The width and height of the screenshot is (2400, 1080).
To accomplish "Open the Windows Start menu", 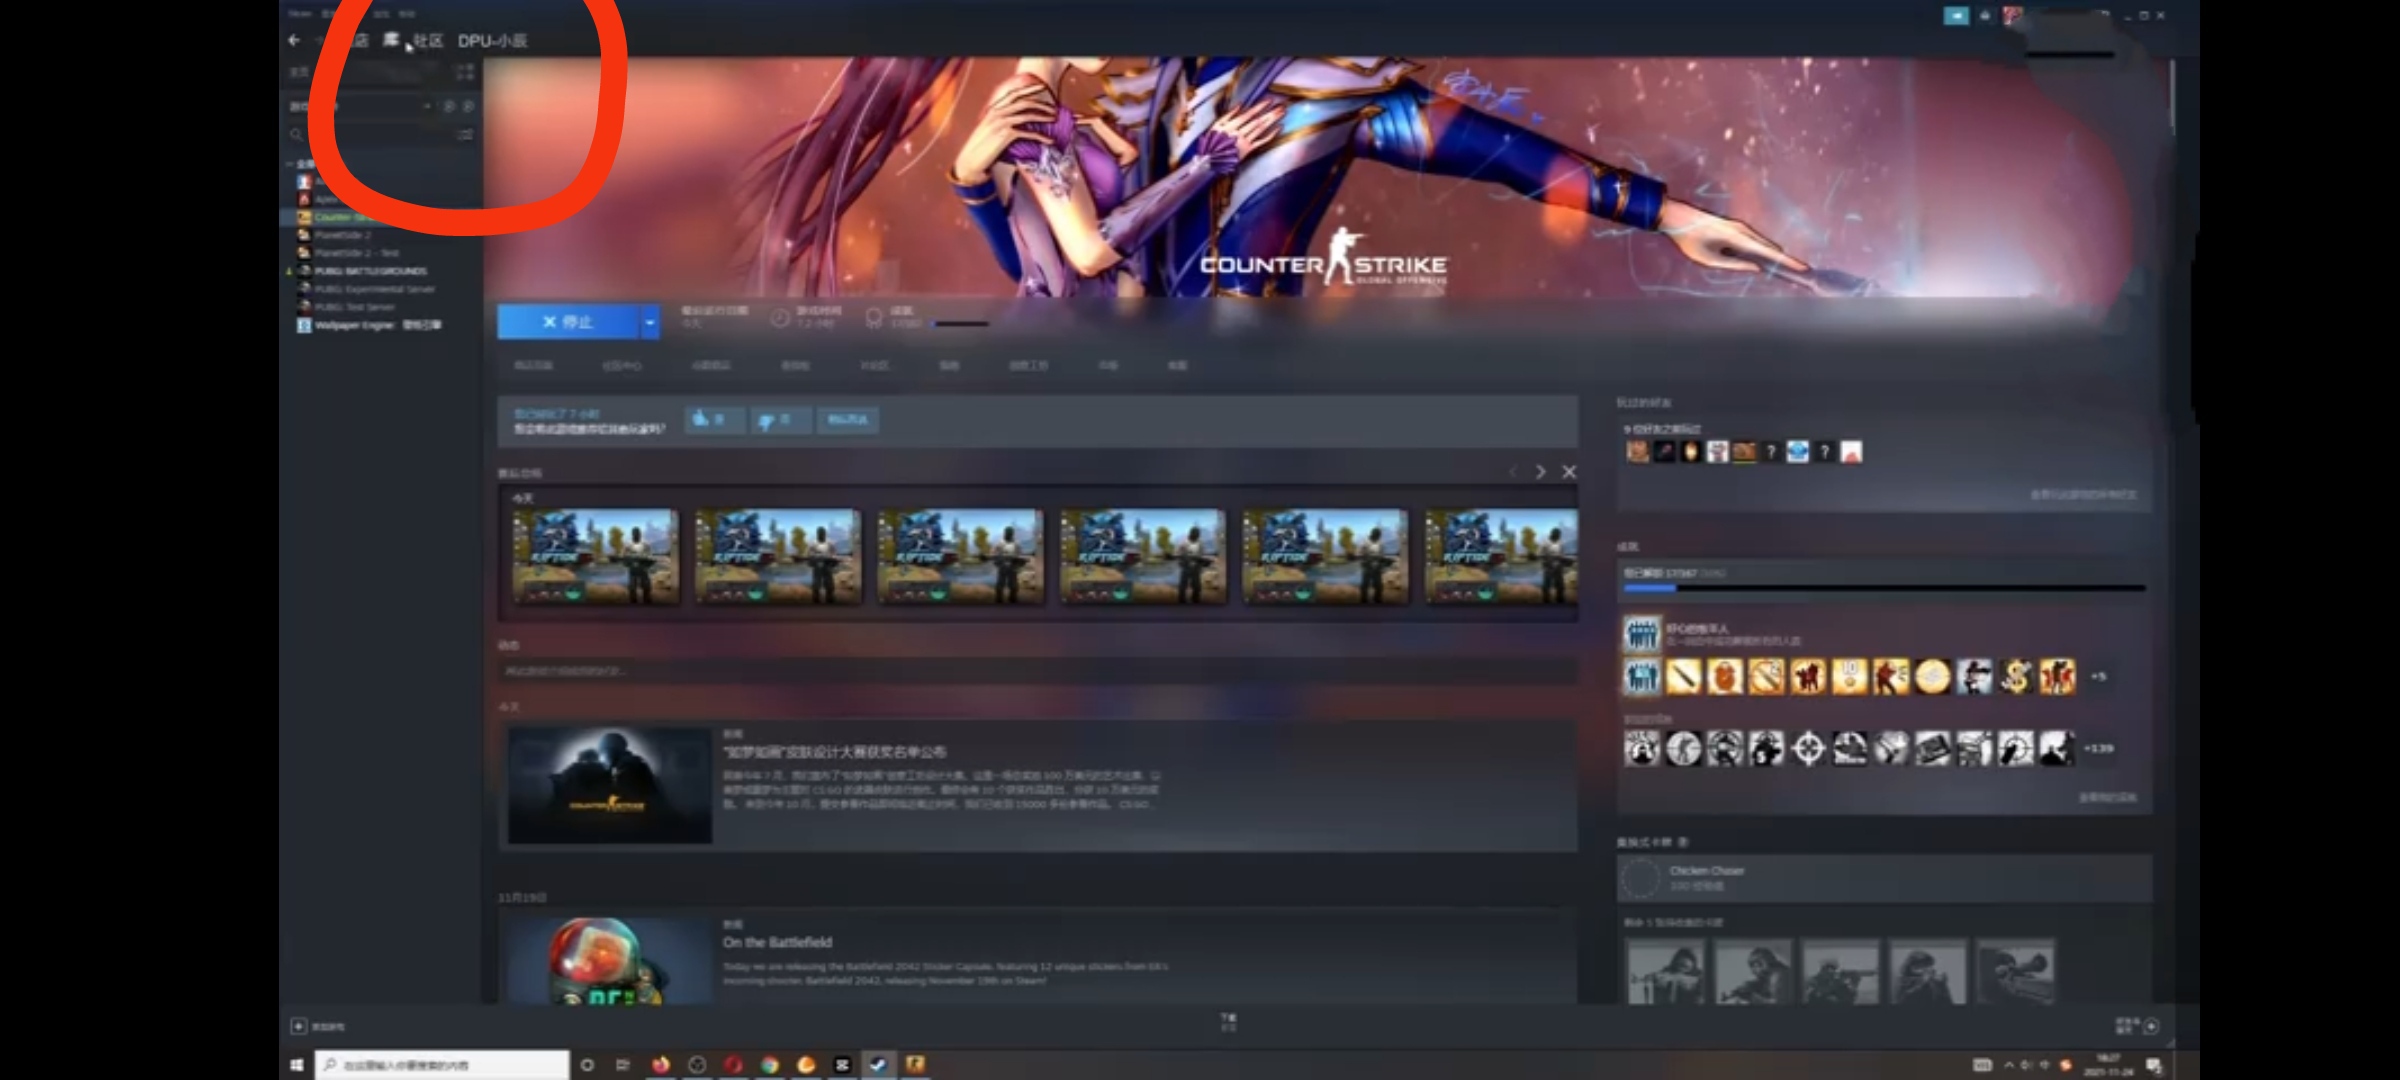I will click(296, 1065).
